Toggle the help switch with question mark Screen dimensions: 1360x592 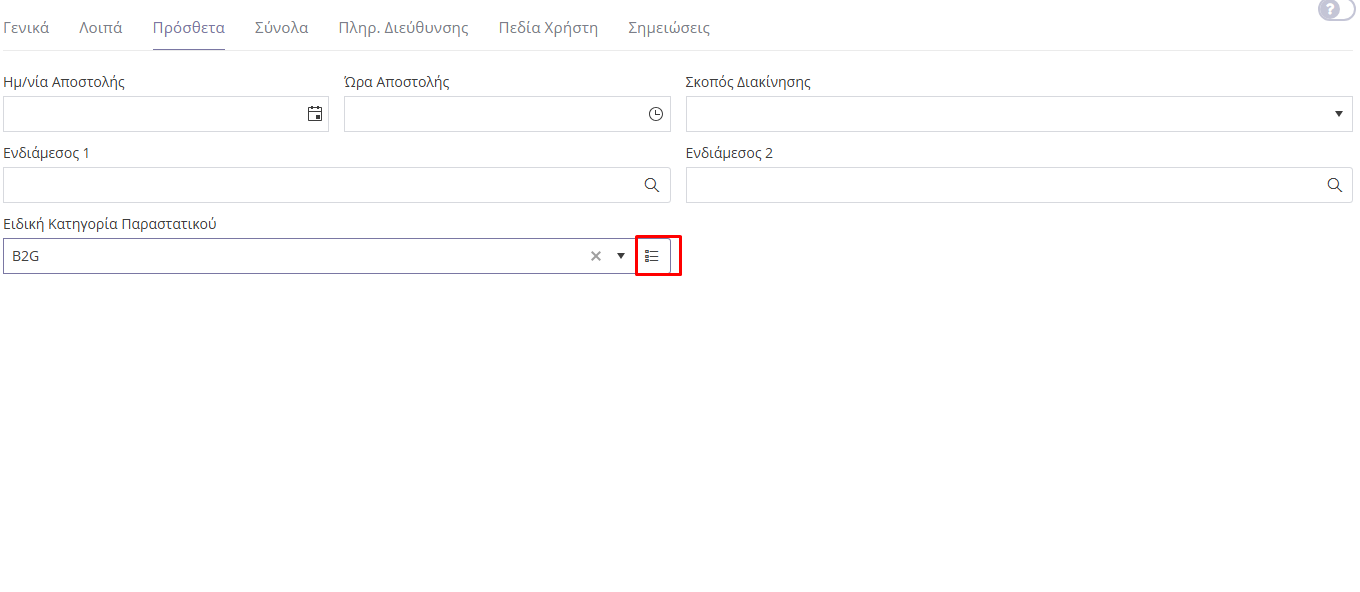click(1335, 10)
